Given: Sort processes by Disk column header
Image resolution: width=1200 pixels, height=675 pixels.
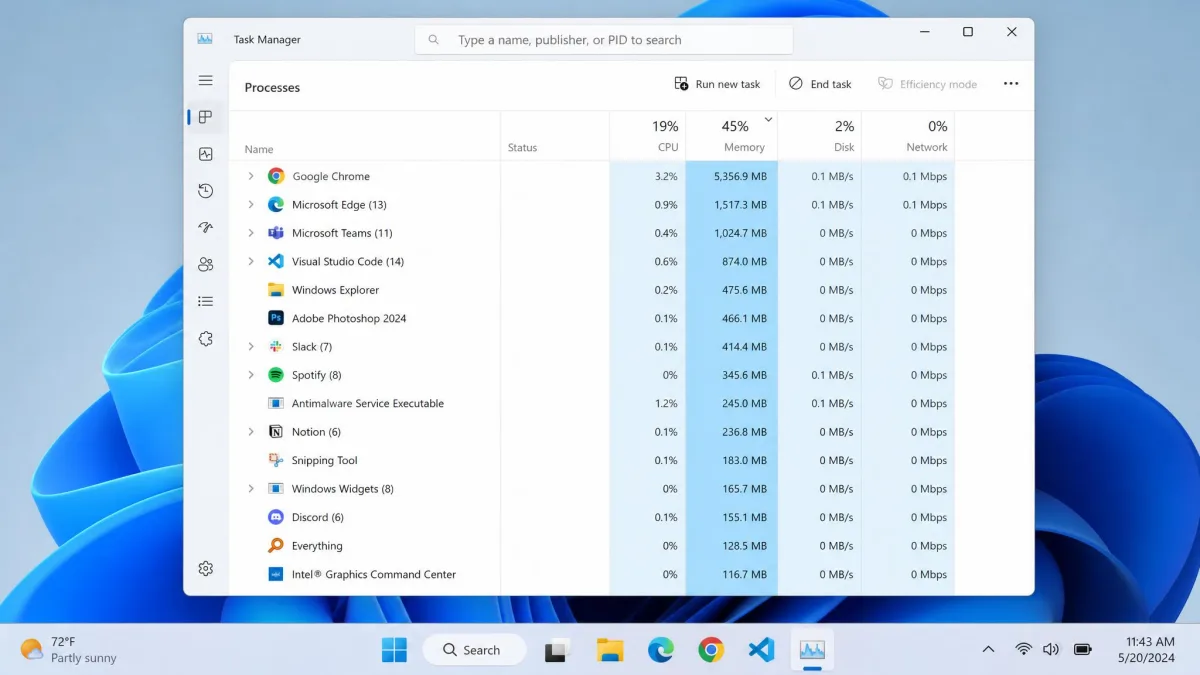Looking at the screenshot, I should [820, 135].
